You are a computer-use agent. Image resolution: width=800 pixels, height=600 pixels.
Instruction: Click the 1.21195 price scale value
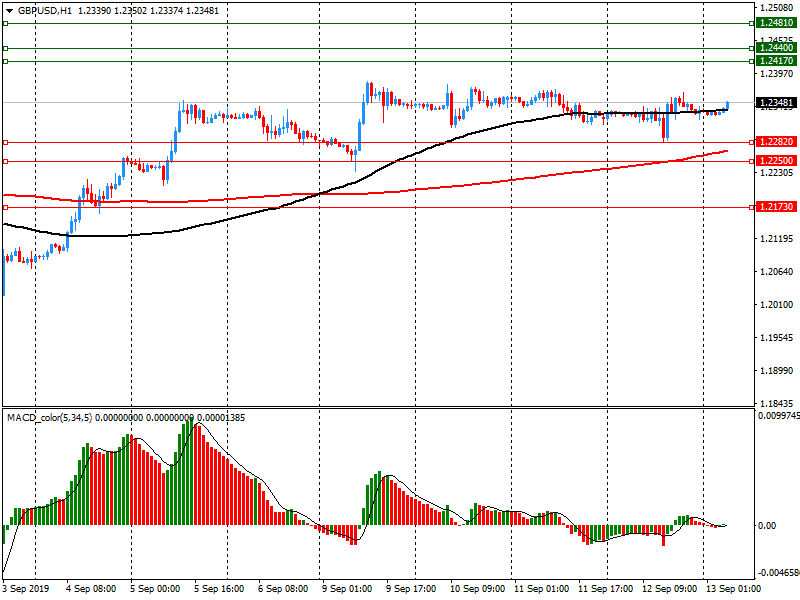point(777,238)
